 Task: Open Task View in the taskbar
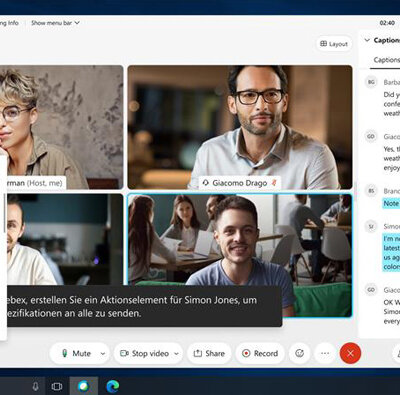tap(57, 386)
